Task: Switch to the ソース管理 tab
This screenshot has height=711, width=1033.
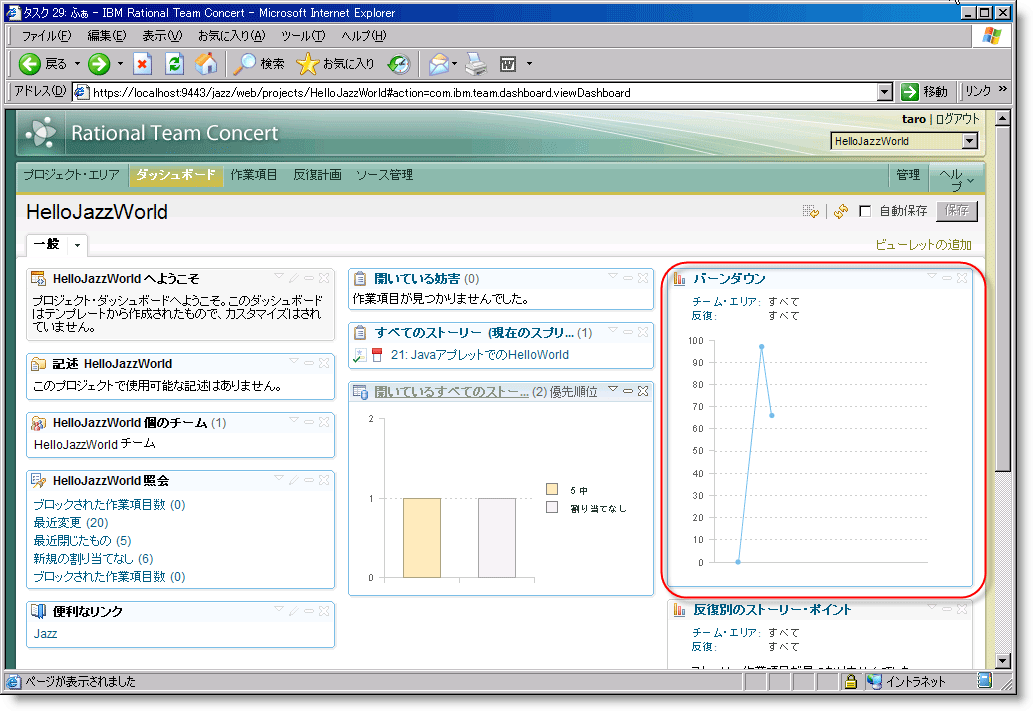Action: pyautogui.click(x=384, y=175)
